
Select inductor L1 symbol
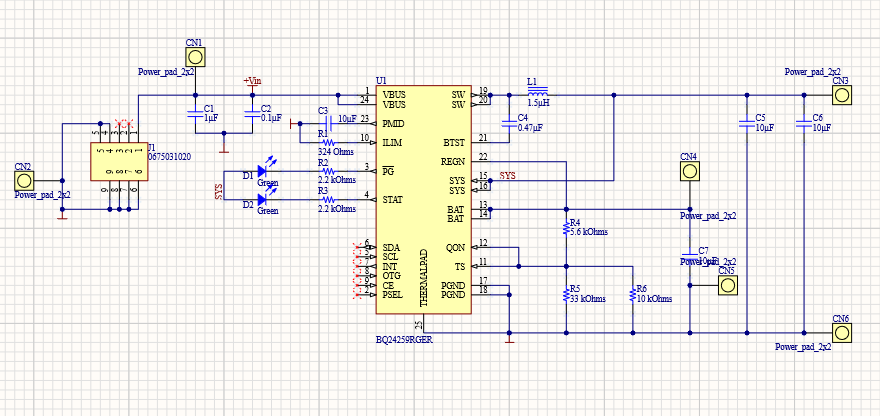coord(538,94)
